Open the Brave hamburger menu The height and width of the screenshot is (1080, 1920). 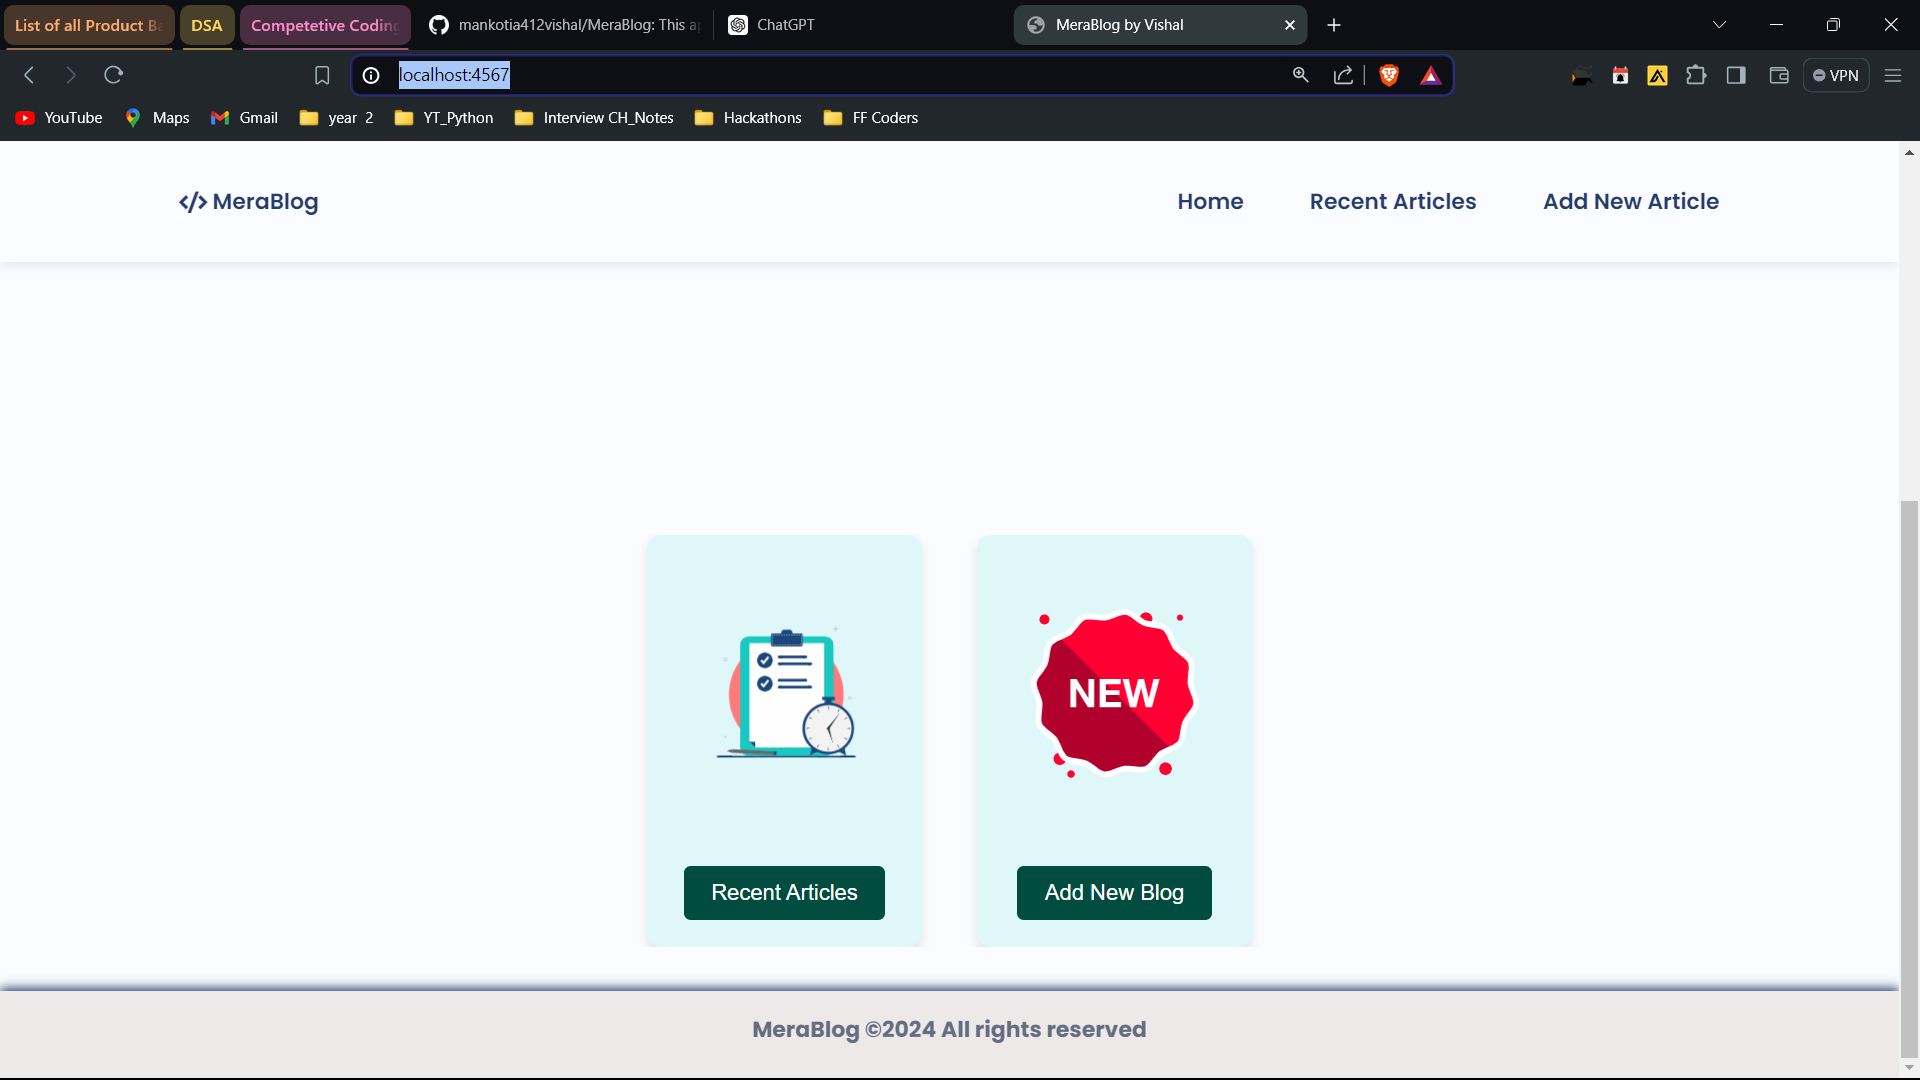coord(1892,75)
